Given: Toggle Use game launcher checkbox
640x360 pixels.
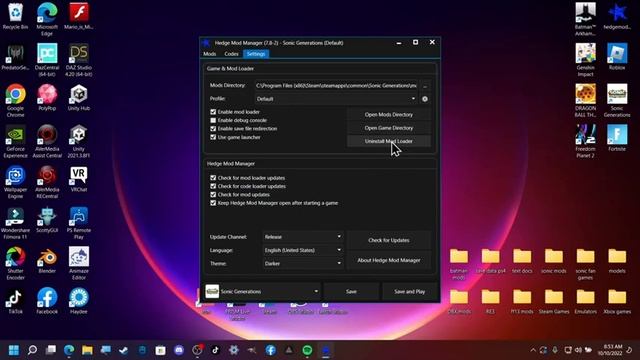Looking at the screenshot, I should tap(213, 137).
